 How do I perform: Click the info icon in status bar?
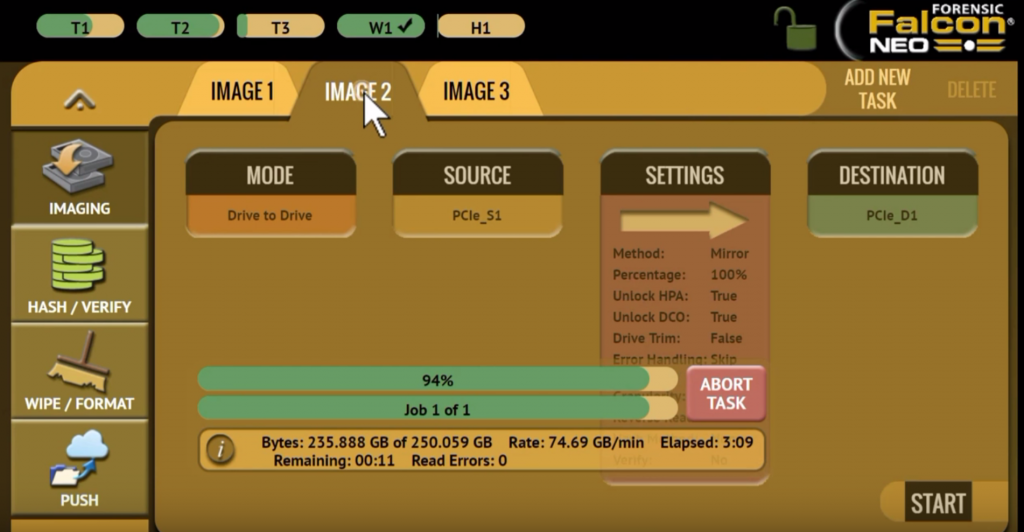220,450
